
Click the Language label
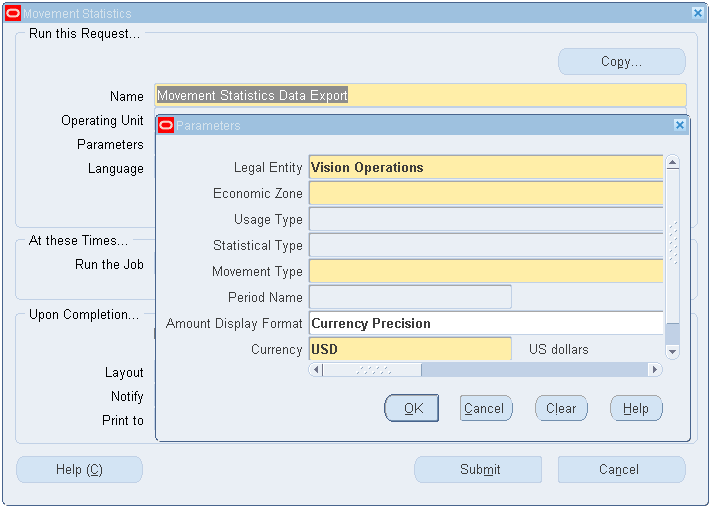point(116,169)
